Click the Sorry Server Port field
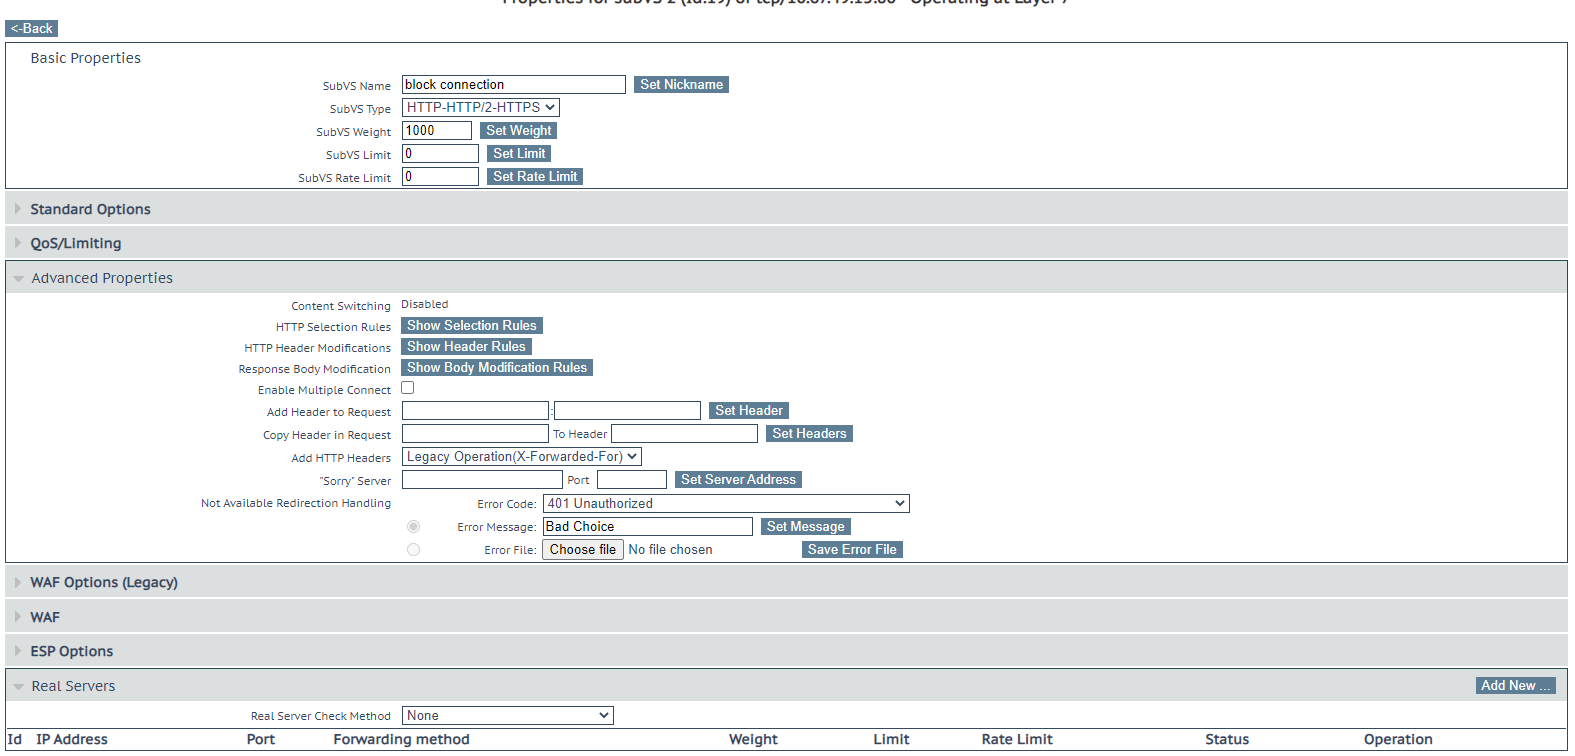1575x756 pixels. (632, 480)
